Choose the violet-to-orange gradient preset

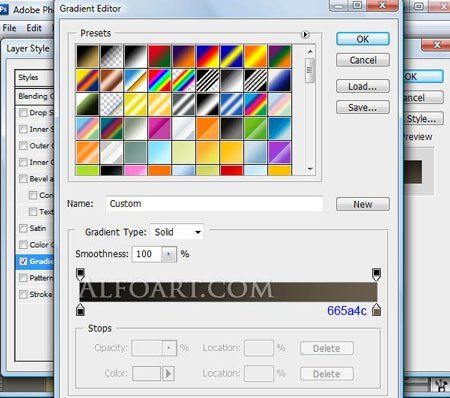click(x=184, y=56)
